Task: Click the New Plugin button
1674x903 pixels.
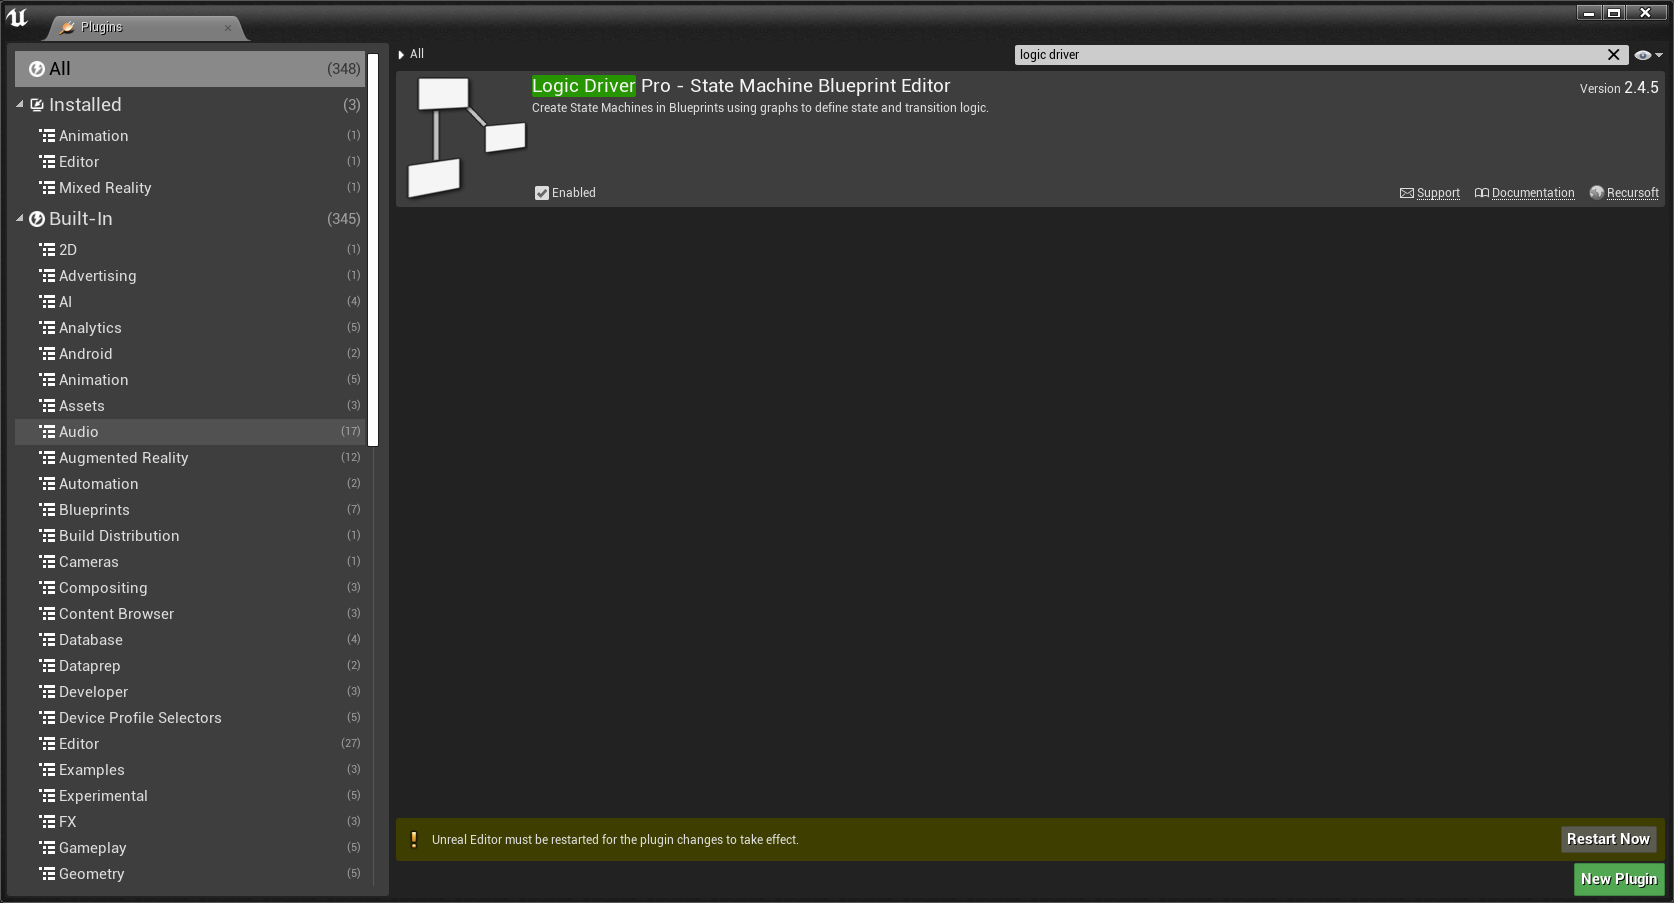Action: [1618, 879]
